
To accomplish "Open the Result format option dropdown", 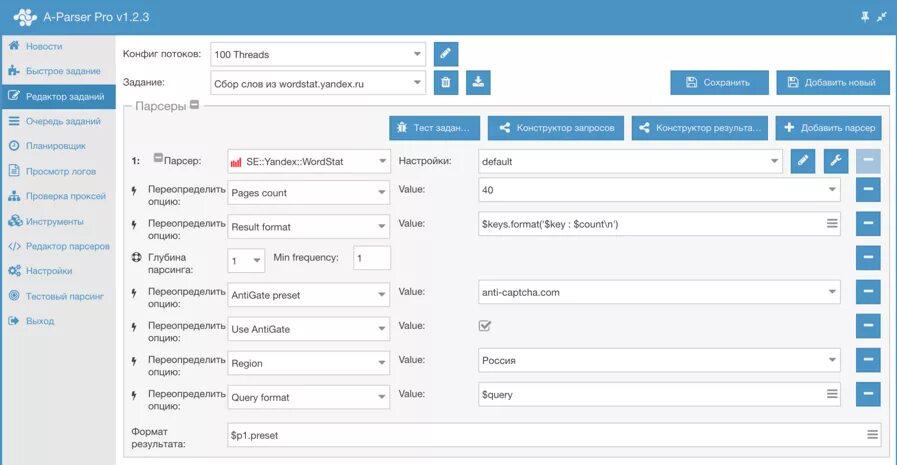I will 309,226.
